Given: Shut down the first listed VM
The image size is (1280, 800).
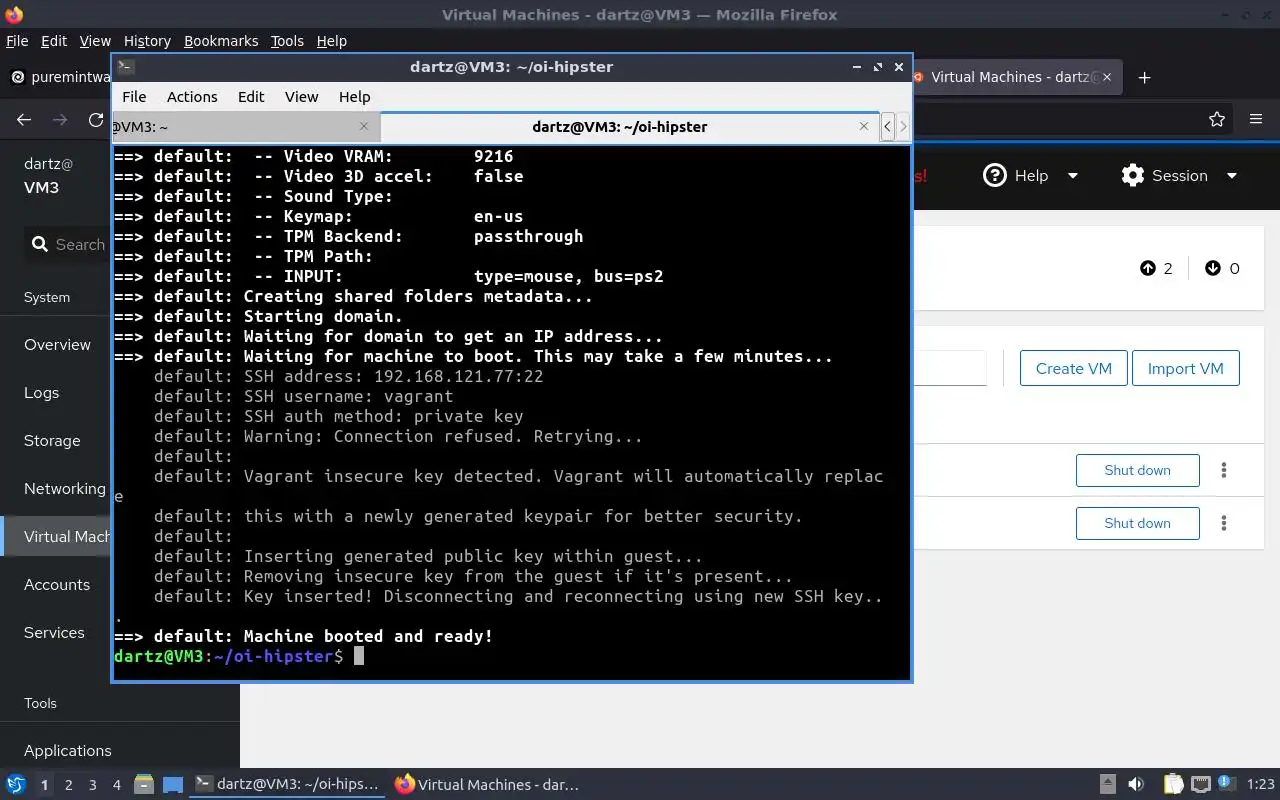Looking at the screenshot, I should click(1137, 470).
